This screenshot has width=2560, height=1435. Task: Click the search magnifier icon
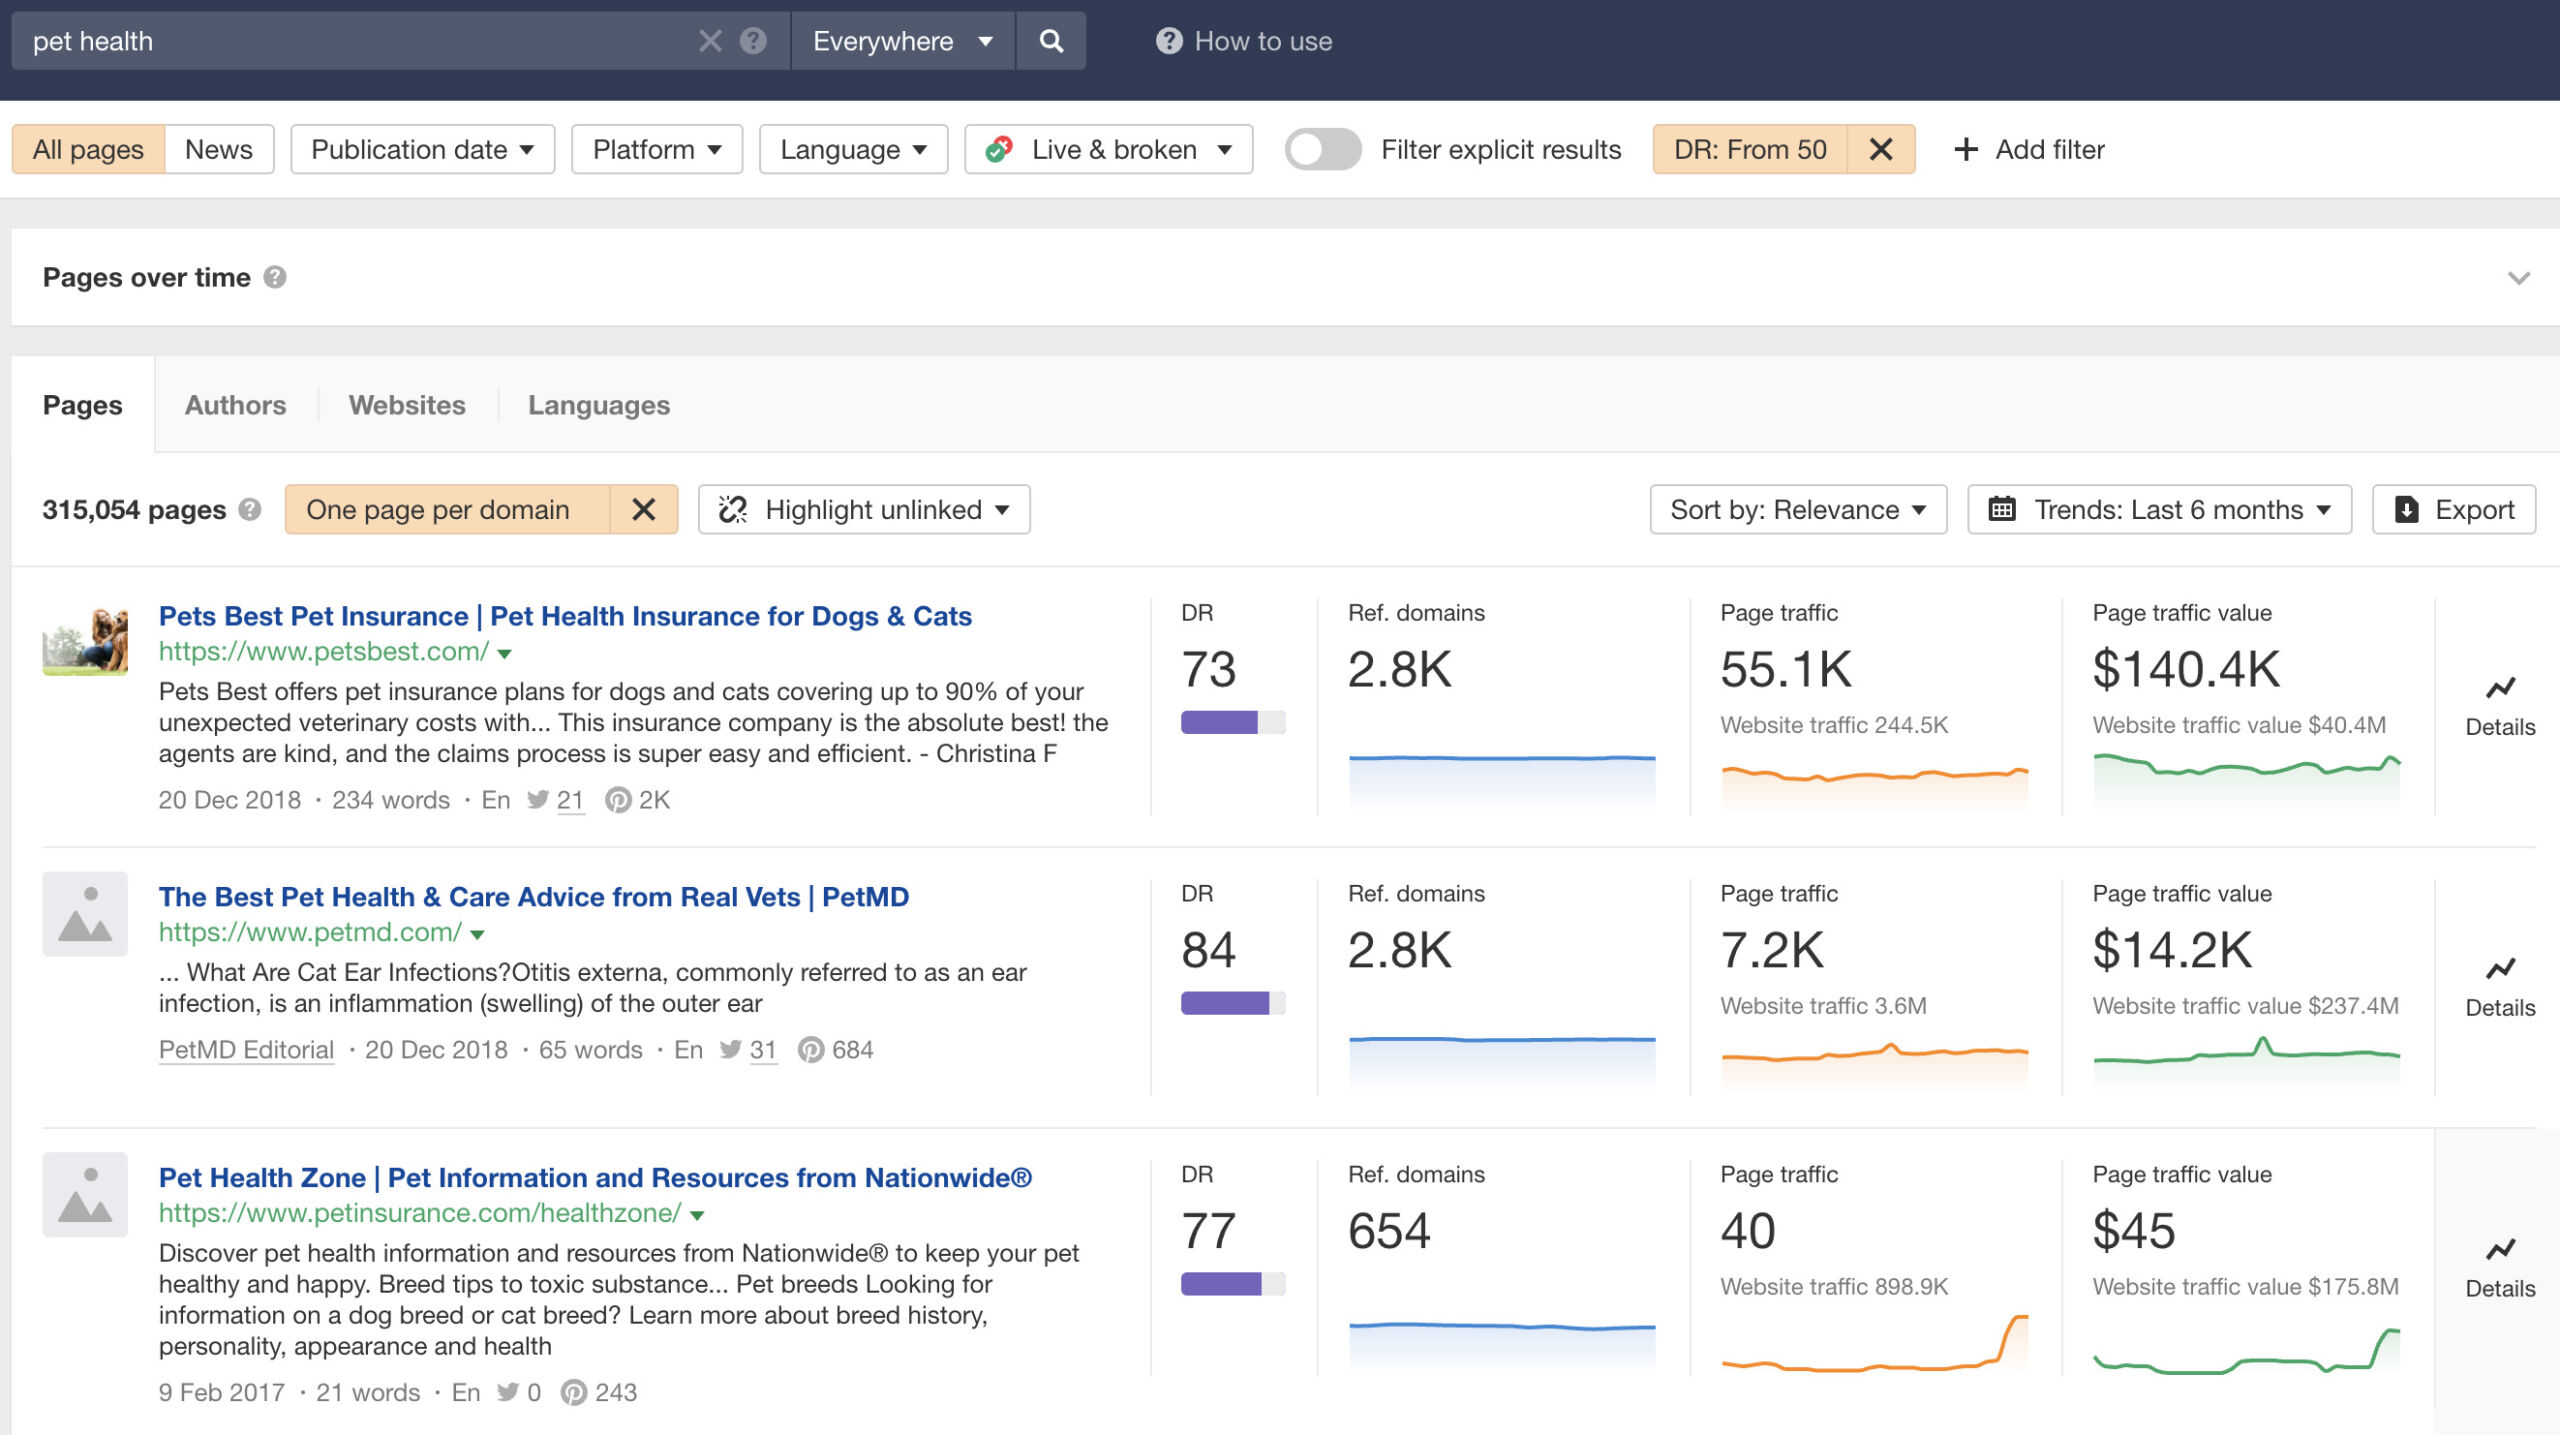coord(1050,41)
